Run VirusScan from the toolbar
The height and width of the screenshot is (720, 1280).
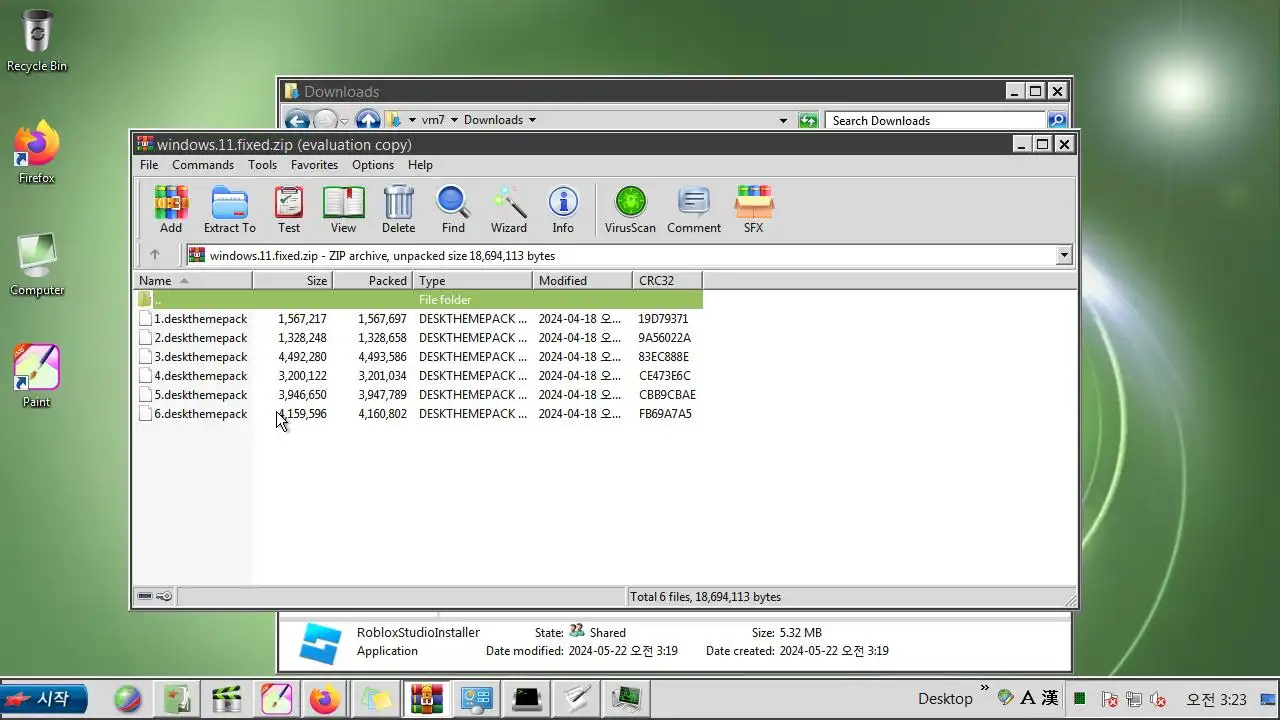[x=630, y=210]
